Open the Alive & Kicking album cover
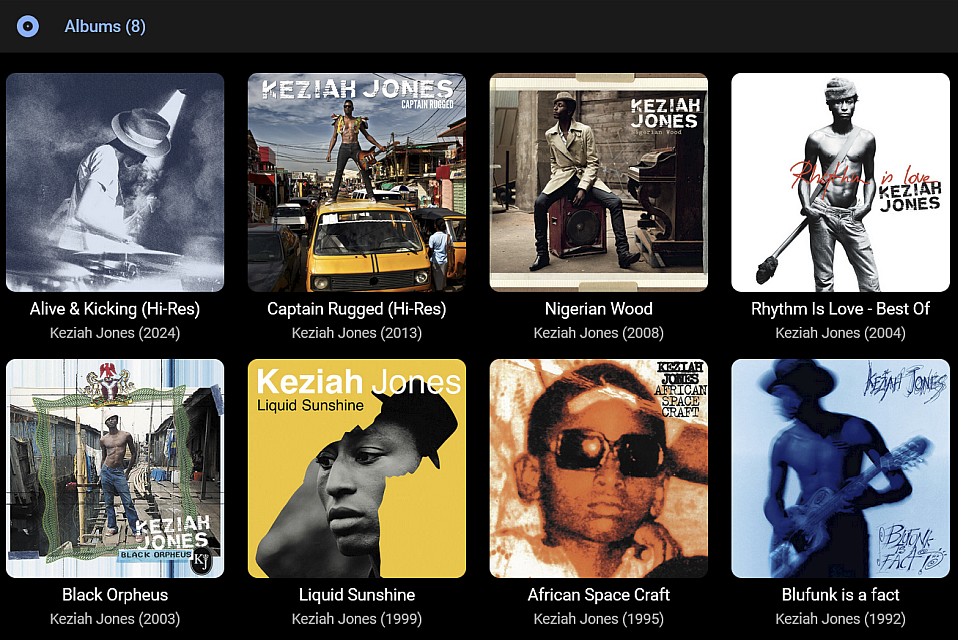This screenshot has width=958, height=640. [x=115, y=183]
